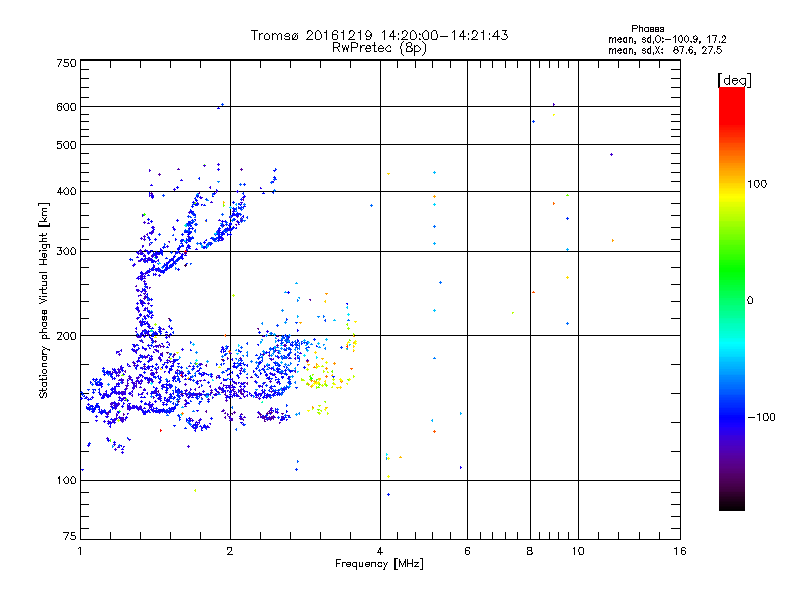Click the colorbar tick label "-100"

761,417
